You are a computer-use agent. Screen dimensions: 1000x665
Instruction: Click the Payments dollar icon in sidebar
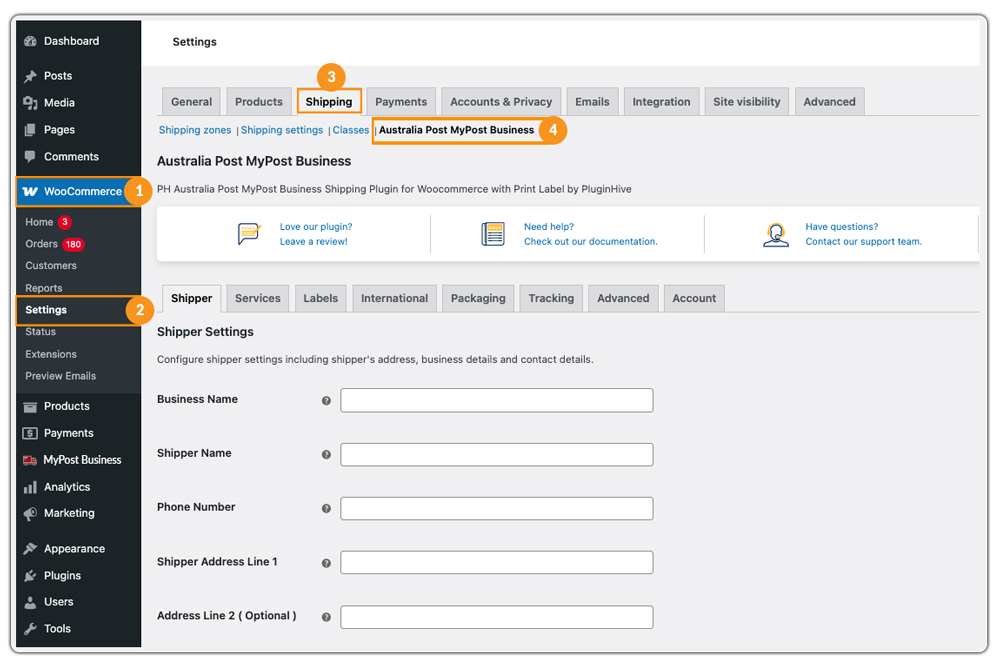30,434
